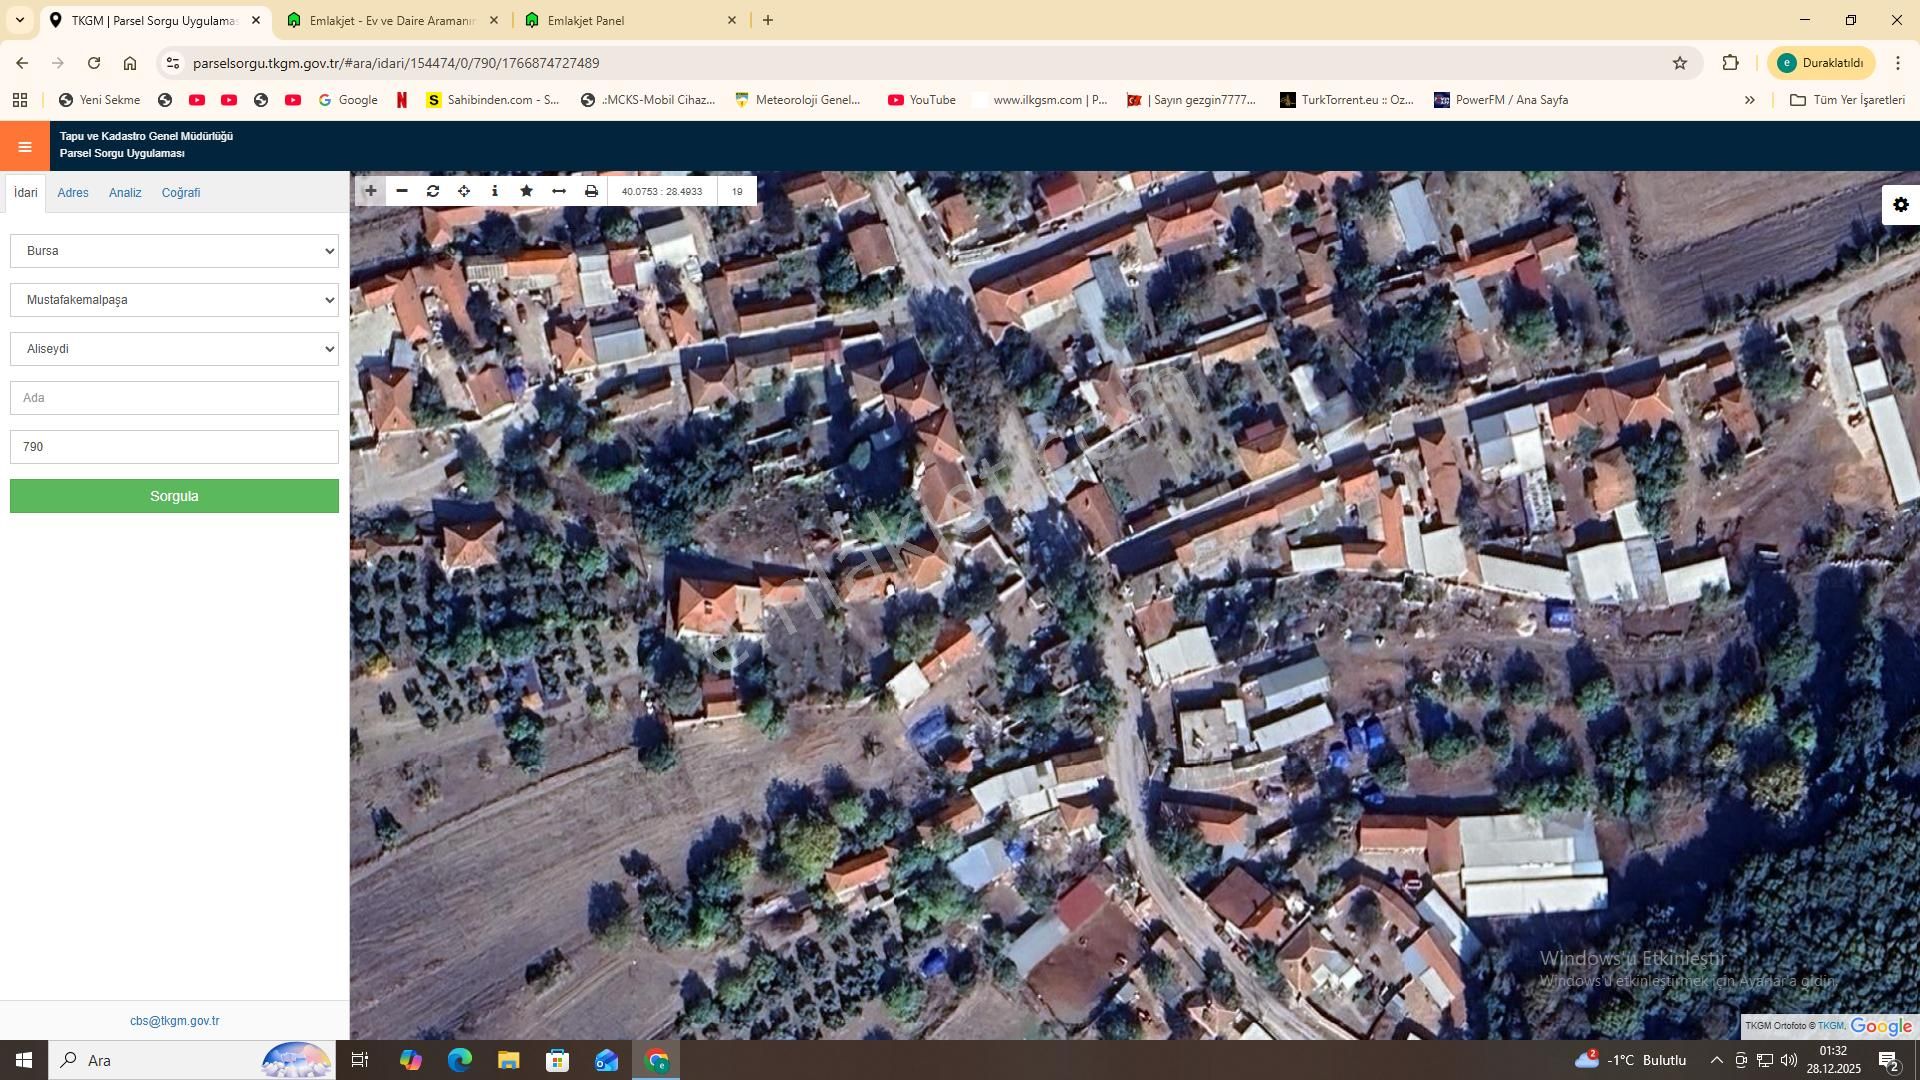Viewport: 1920px width, 1080px height.
Task: Click the Ada input field
Action: [174, 397]
